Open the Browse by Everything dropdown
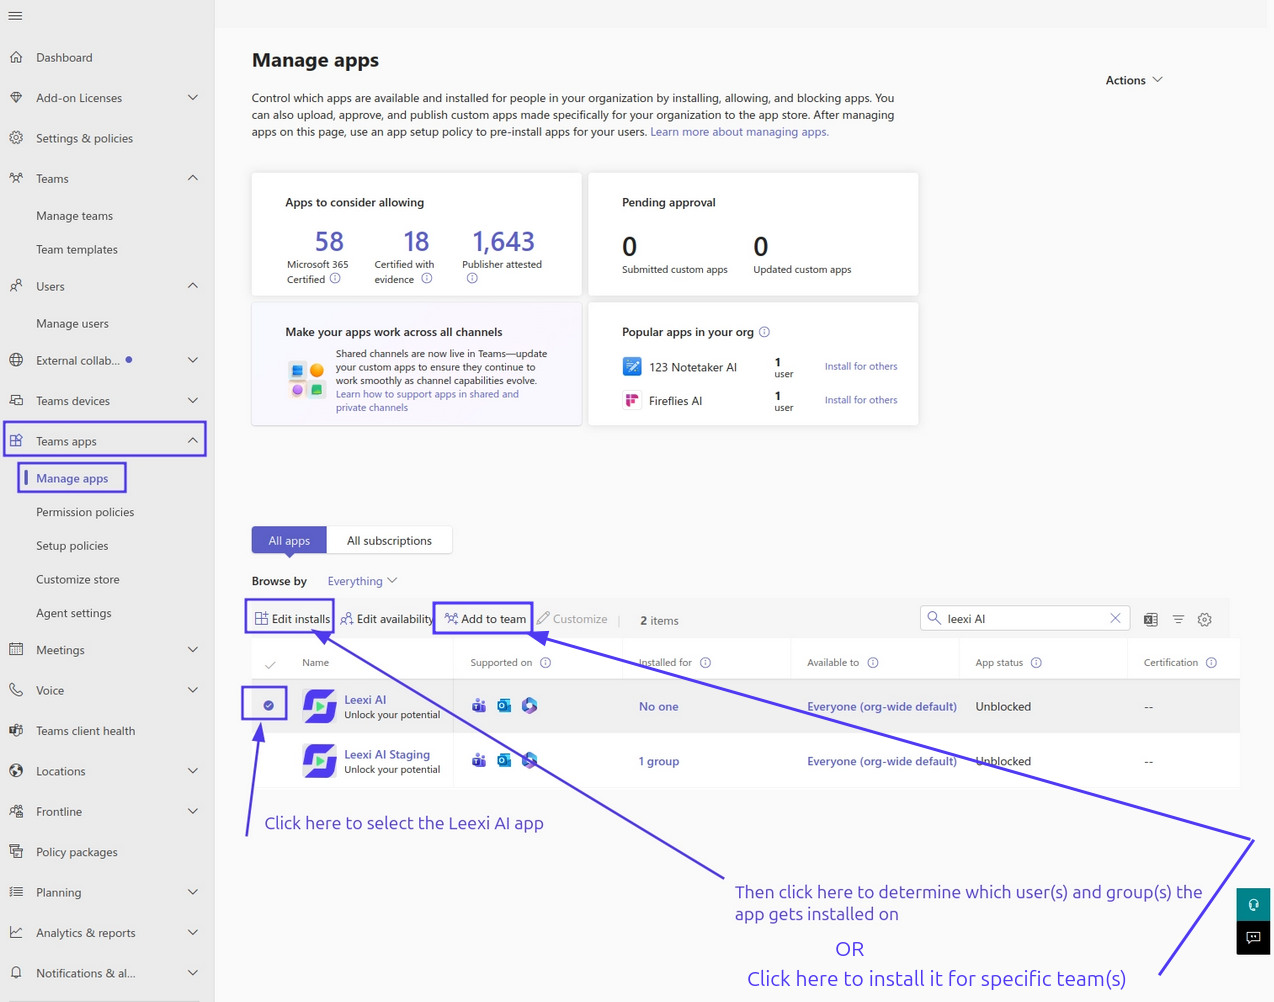 click(362, 581)
